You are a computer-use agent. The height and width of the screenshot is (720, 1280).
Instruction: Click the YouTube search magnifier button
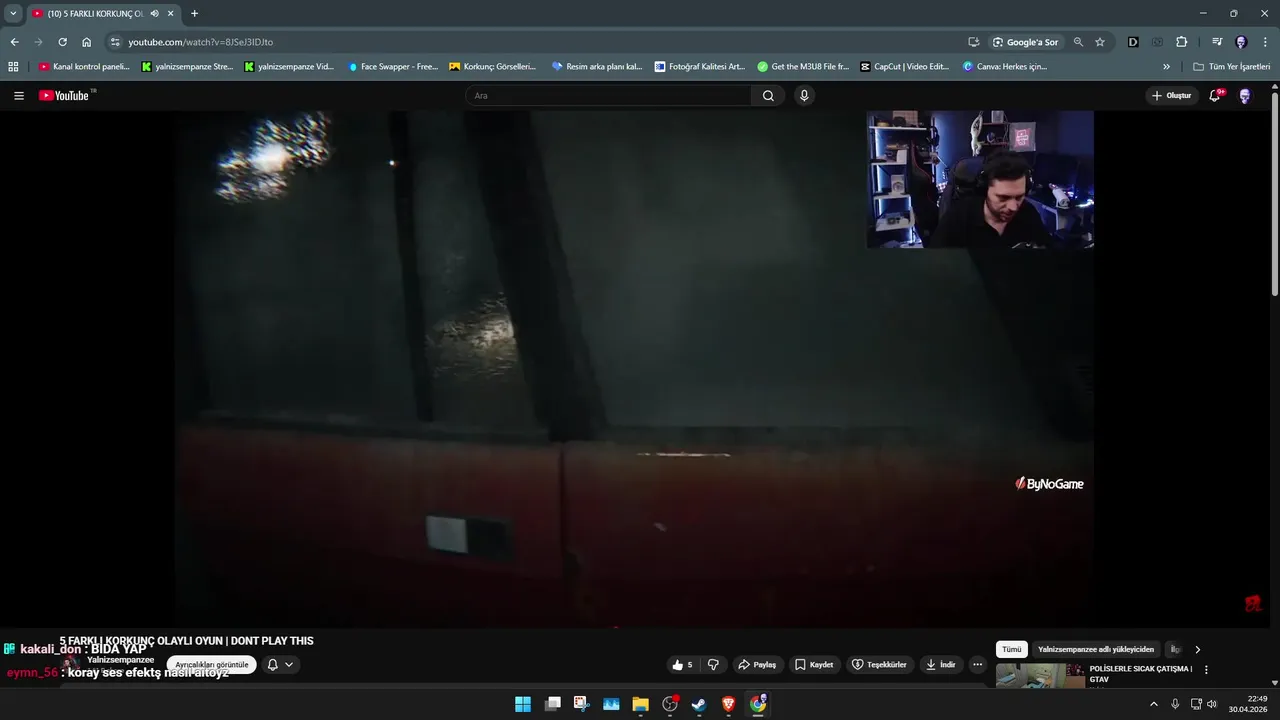[x=768, y=96]
